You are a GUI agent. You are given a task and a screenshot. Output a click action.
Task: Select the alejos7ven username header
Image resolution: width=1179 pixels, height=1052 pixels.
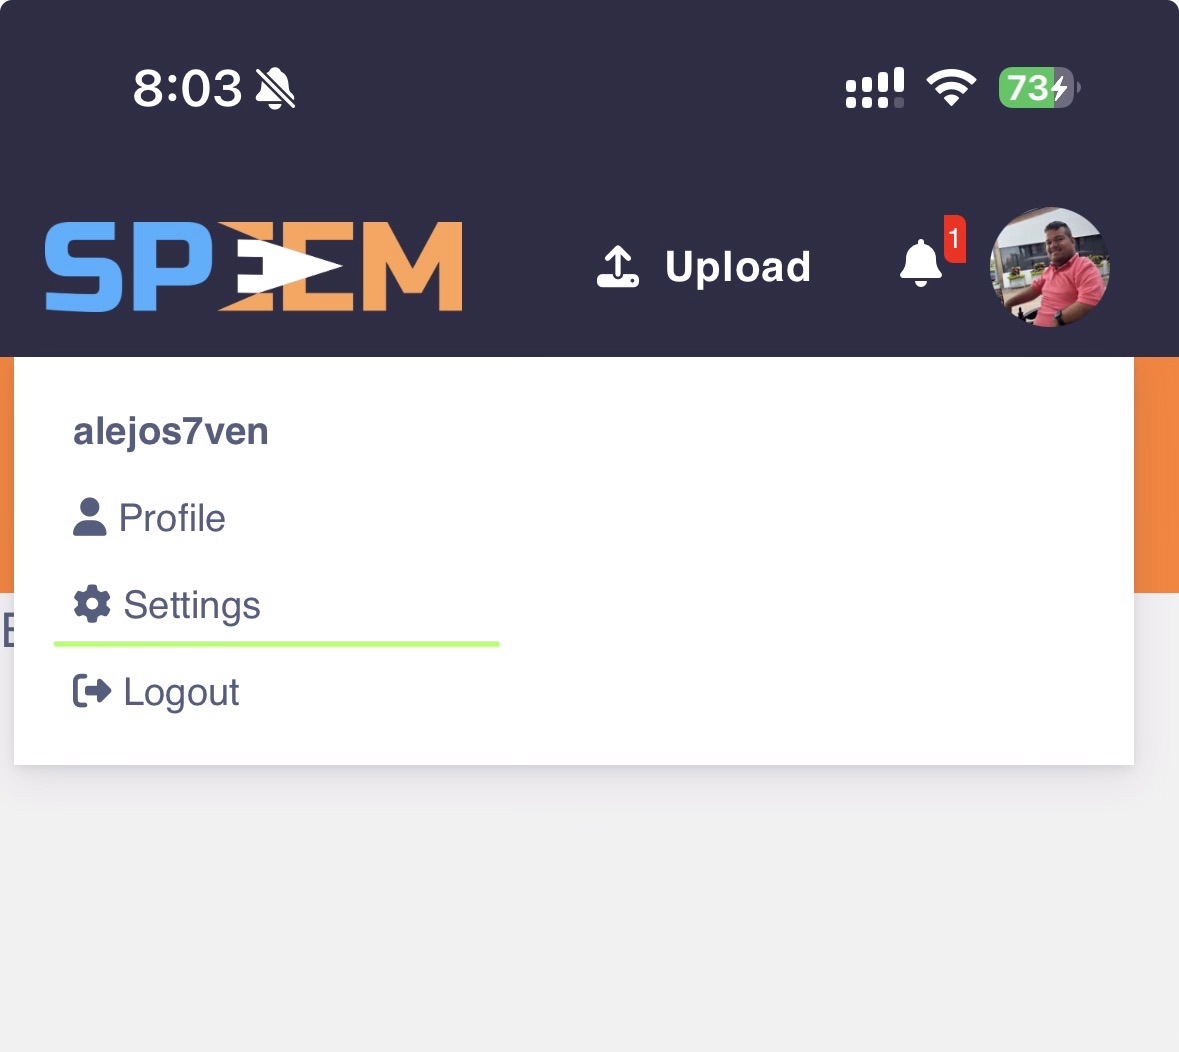(171, 432)
